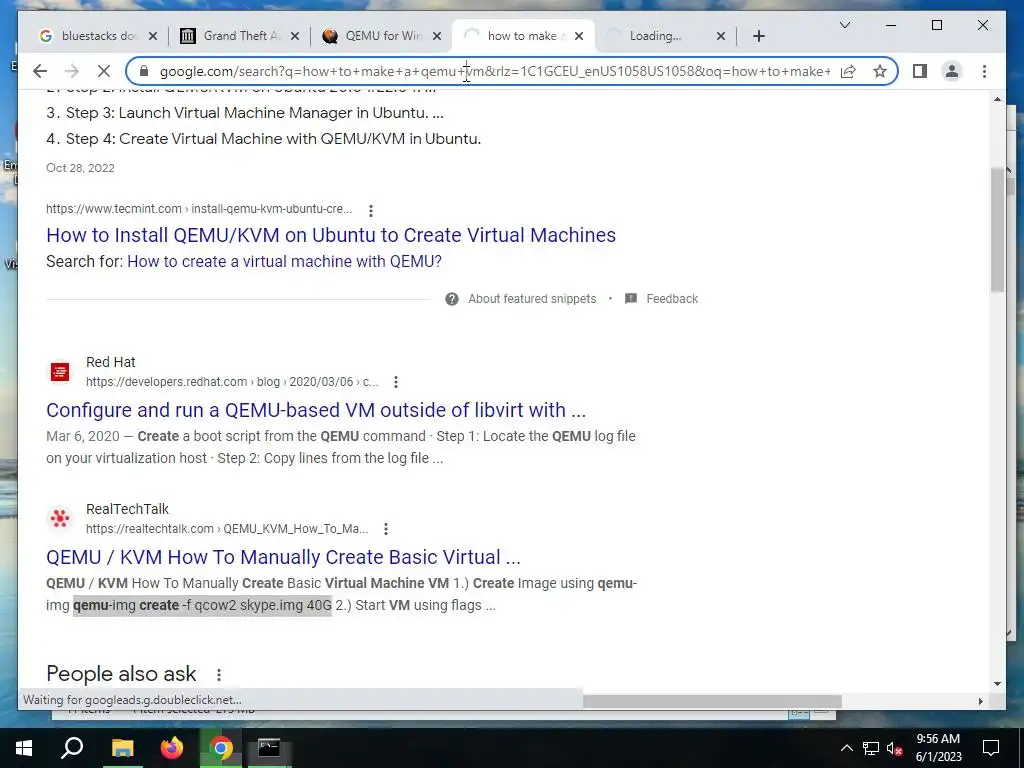Click the scroll down arrow
The height and width of the screenshot is (768, 1024).
pyautogui.click(x=997, y=684)
